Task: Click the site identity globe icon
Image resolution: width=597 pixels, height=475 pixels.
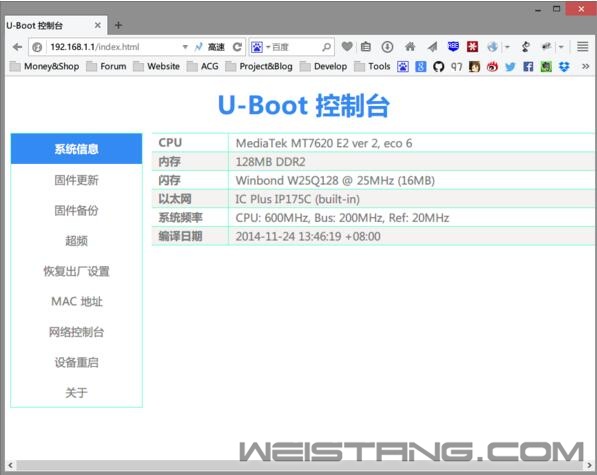Action: tap(37, 47)
